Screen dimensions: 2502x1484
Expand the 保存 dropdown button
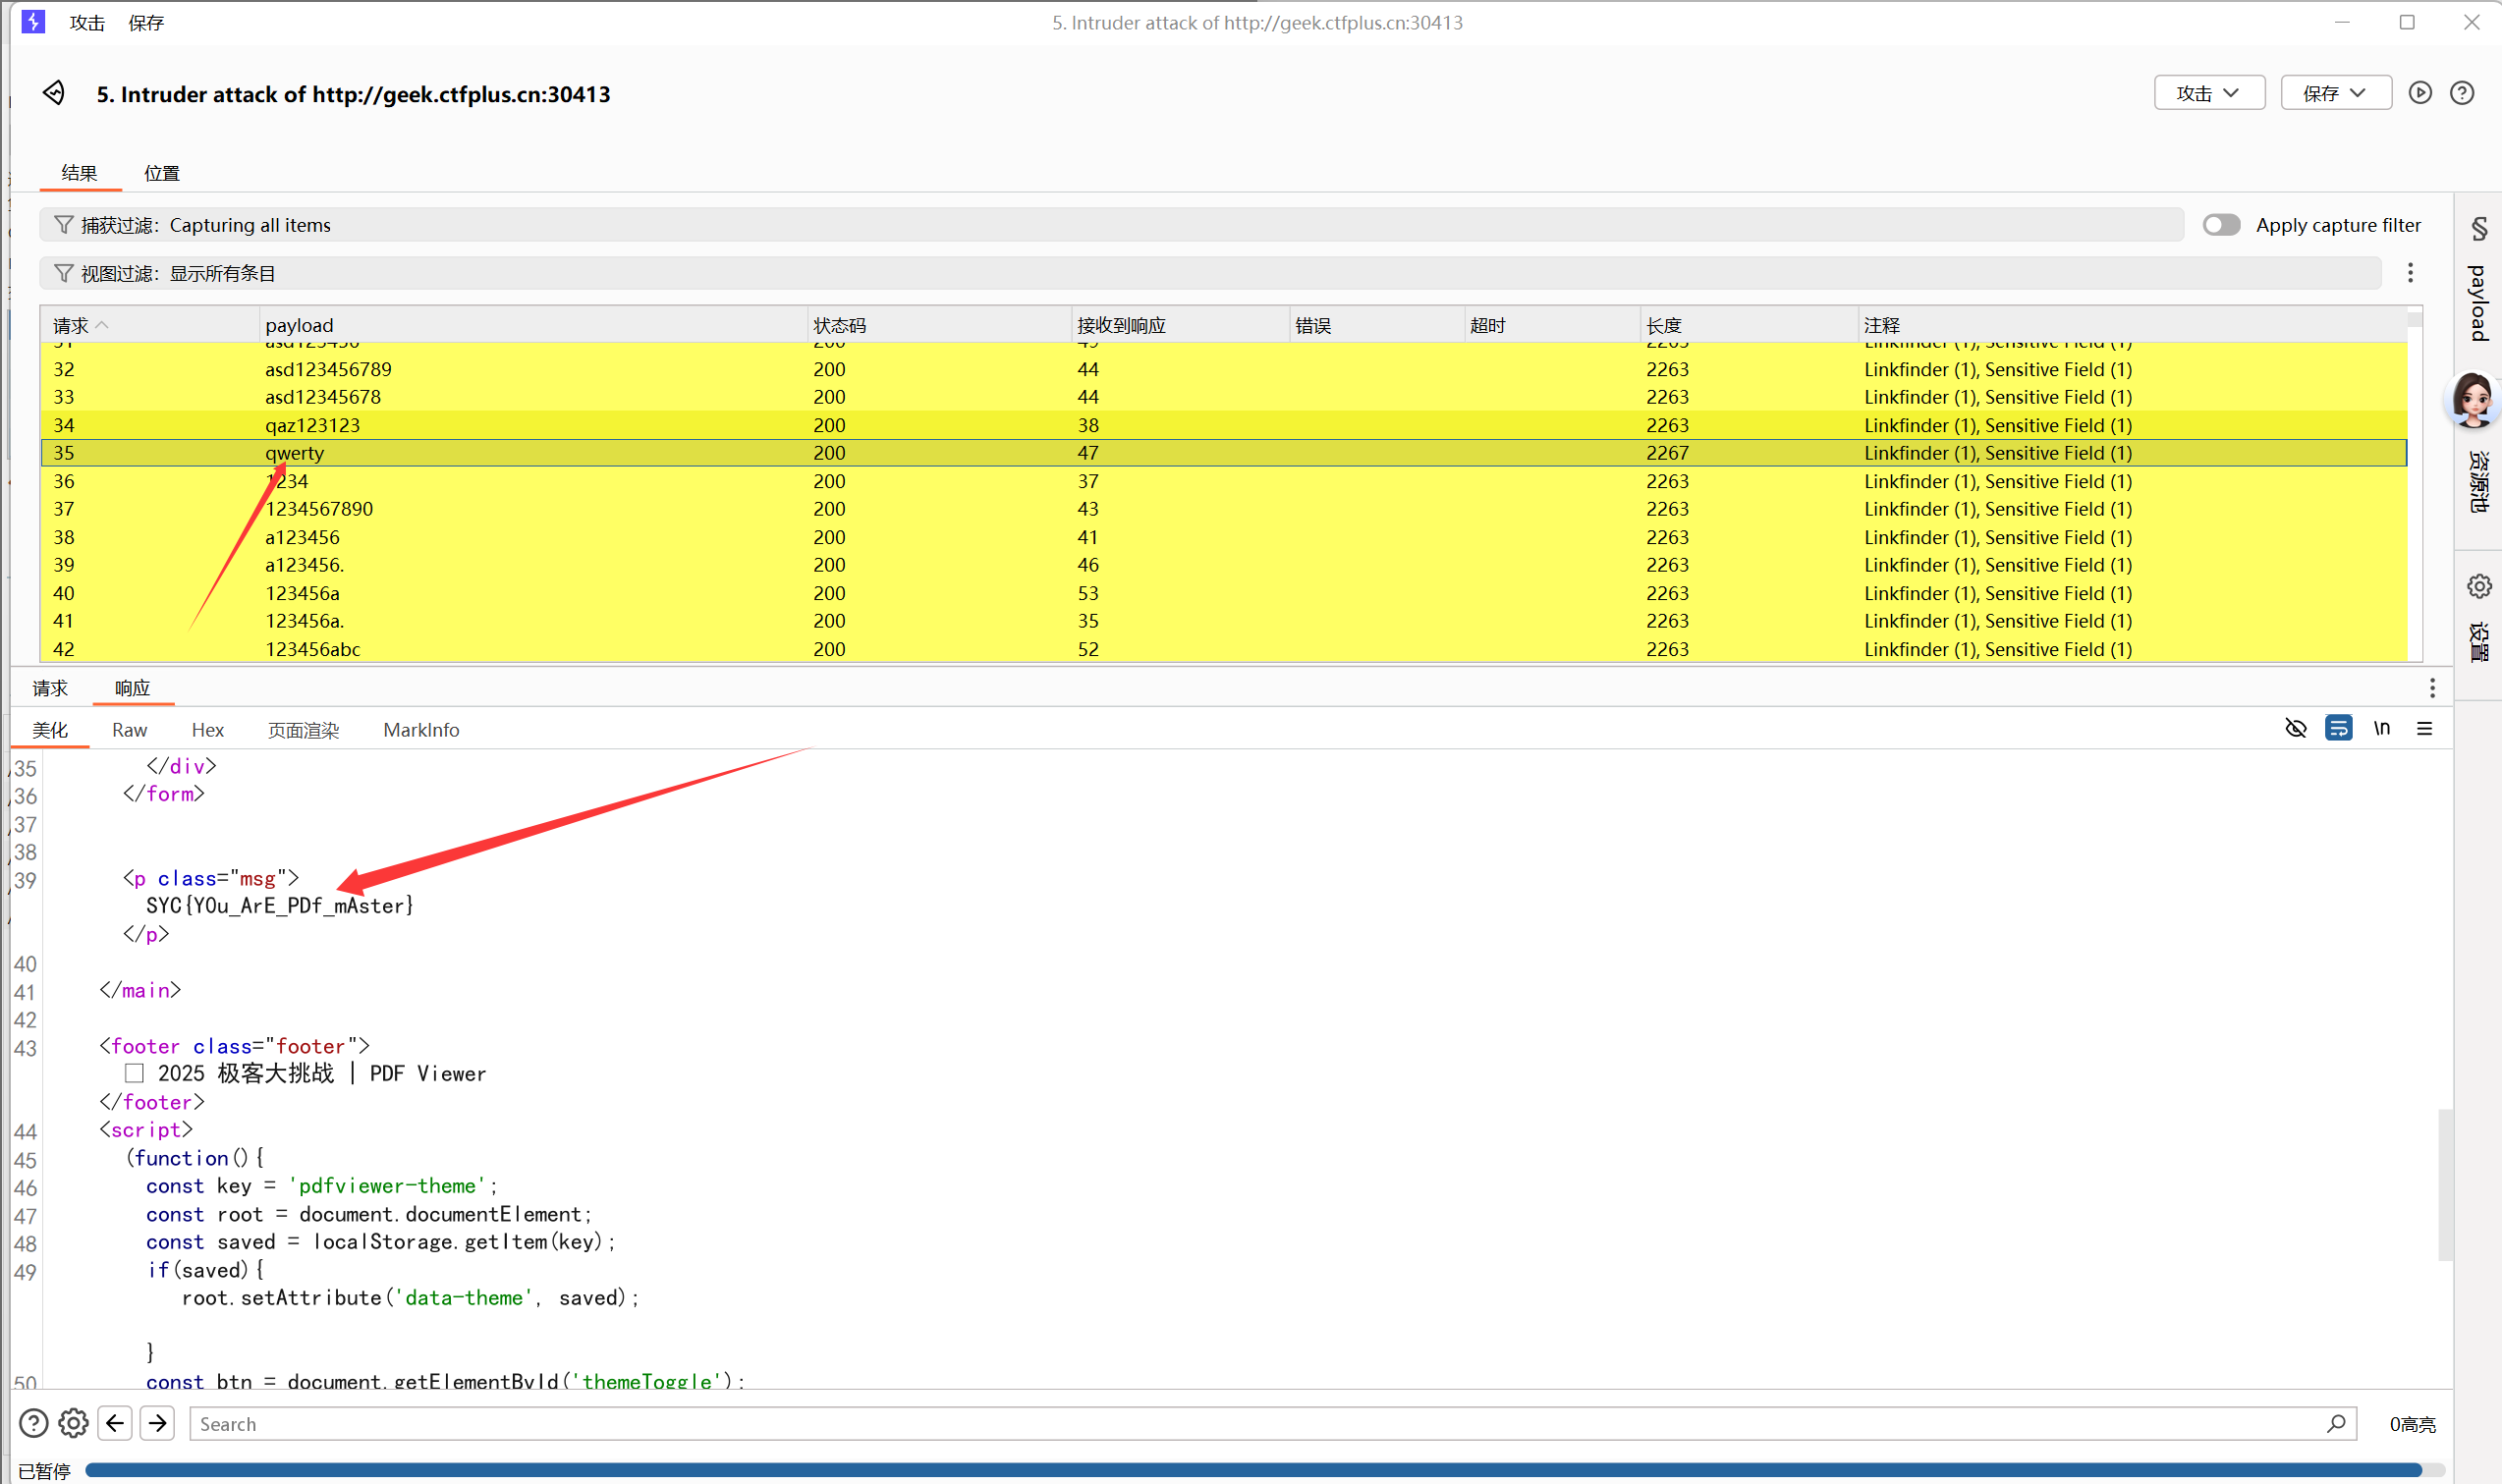click(x=2335, y=93)
